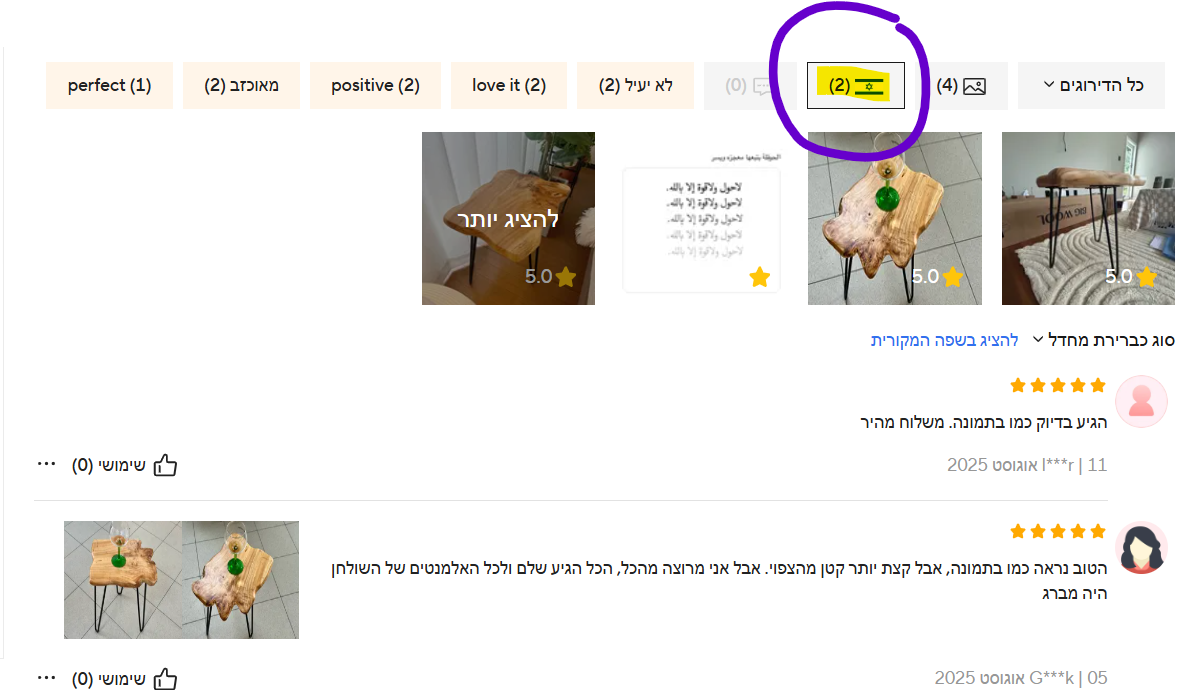The height and width of the screenshot is (690, 1201).
Task: Open second review's left table photo
Action: click(x=123, y=580)
